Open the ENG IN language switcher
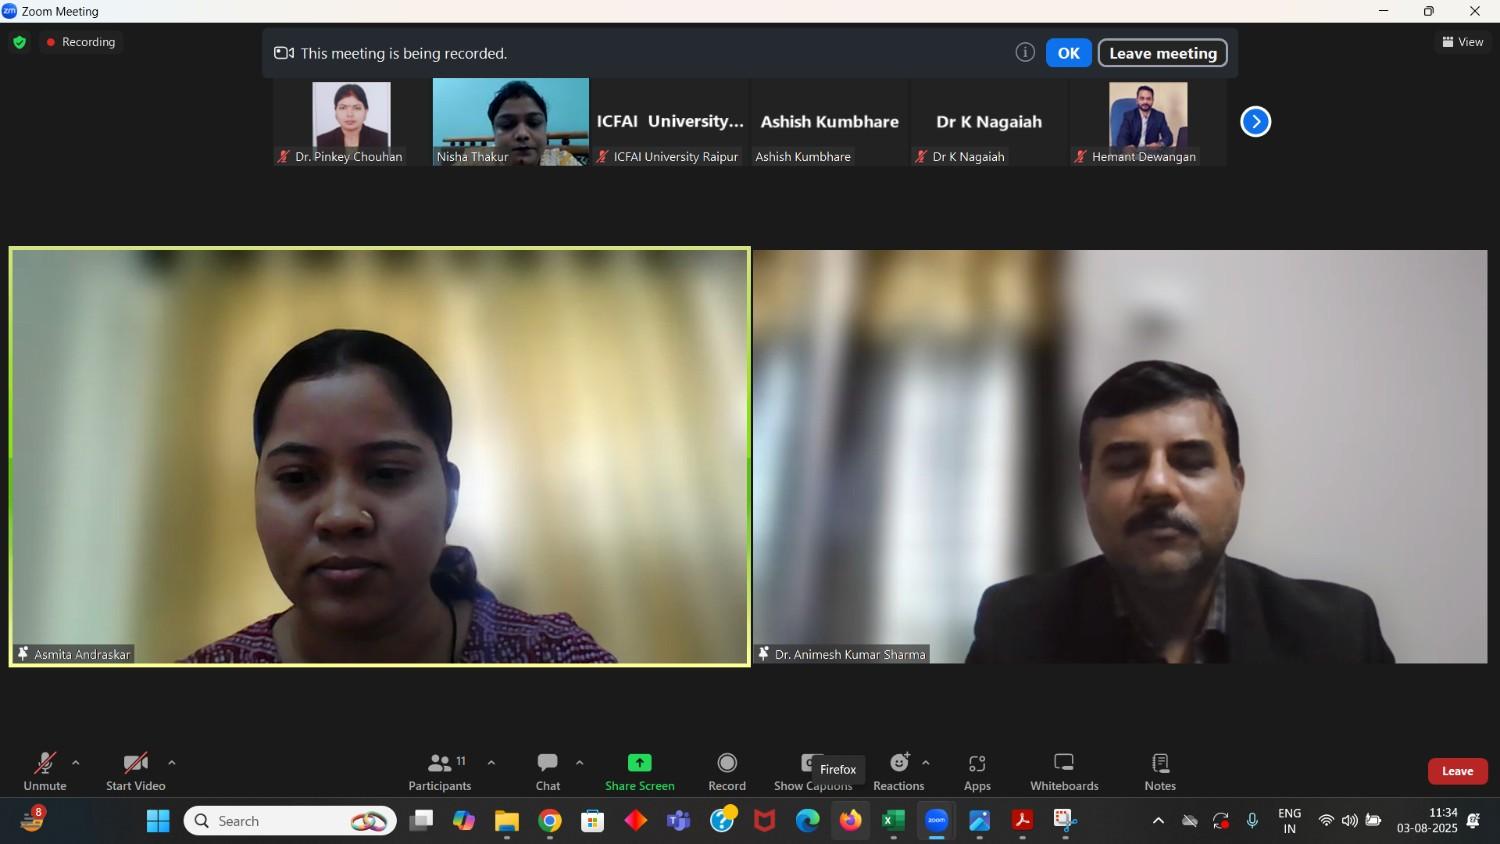The width and height of the screenshot is (1500, 844). (x=1290, y=821)
